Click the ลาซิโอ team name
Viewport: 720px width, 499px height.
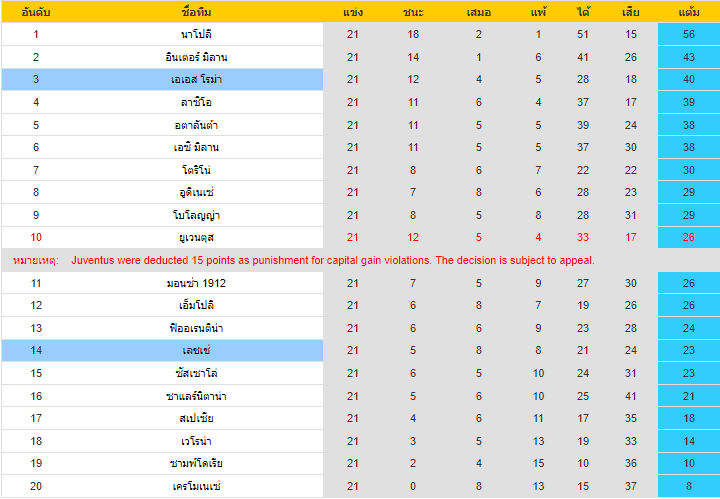point(196,102)
